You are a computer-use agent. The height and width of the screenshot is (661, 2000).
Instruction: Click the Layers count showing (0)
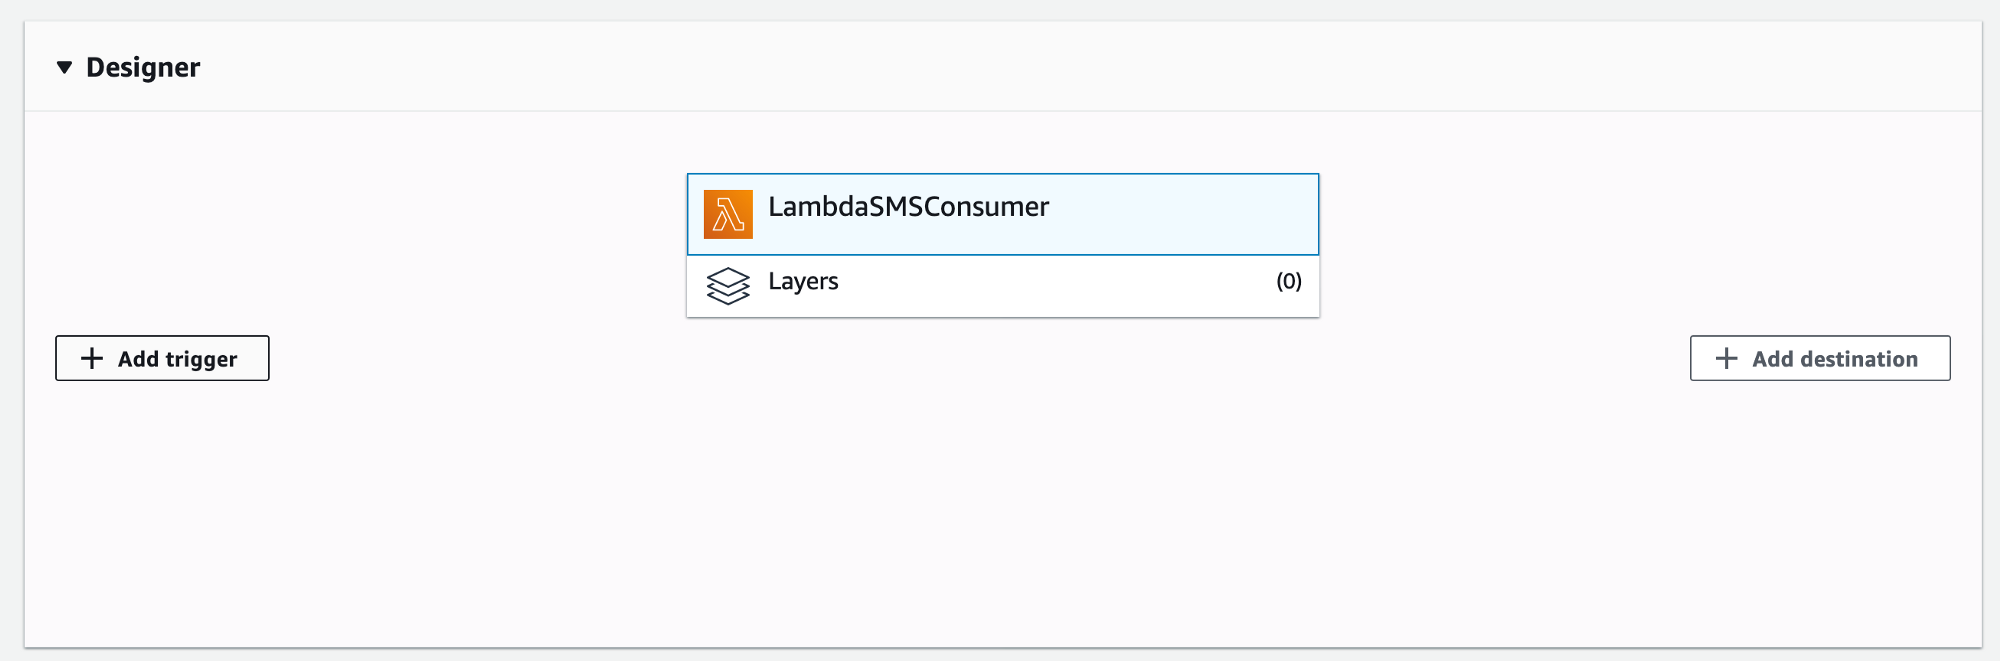(1289, 282)
